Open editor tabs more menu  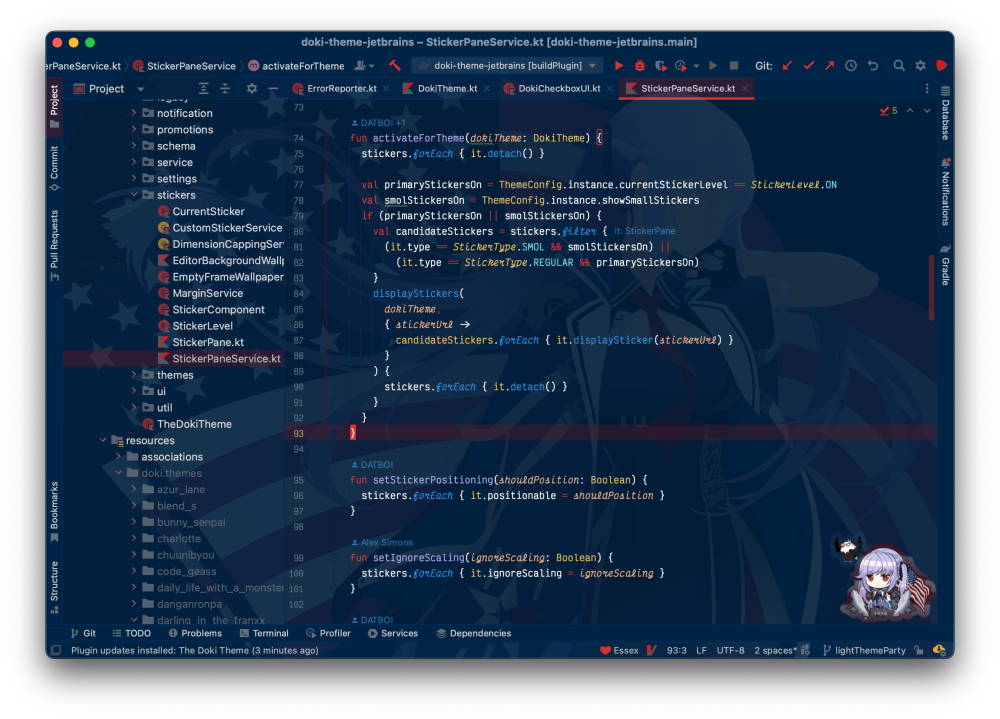click(927, 89)
